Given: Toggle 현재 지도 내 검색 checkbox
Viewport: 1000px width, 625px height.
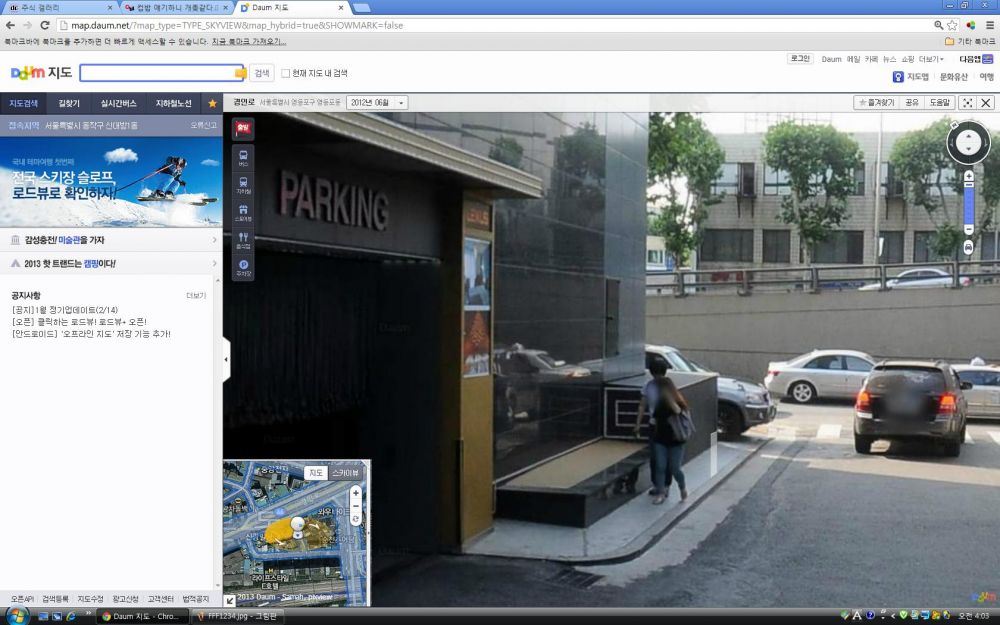Looking at the screenshot, I should coord(286,73).
